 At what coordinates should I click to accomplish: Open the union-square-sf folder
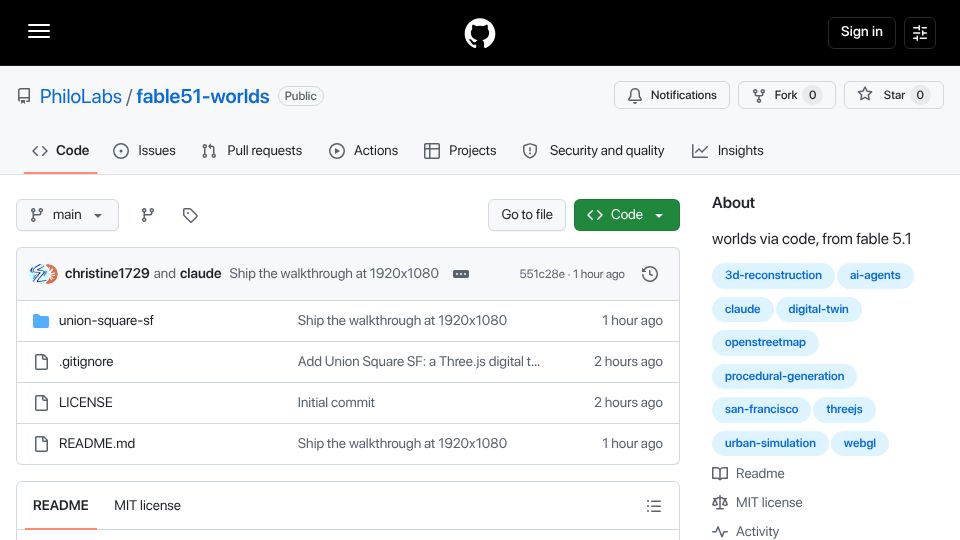point(106,321)
